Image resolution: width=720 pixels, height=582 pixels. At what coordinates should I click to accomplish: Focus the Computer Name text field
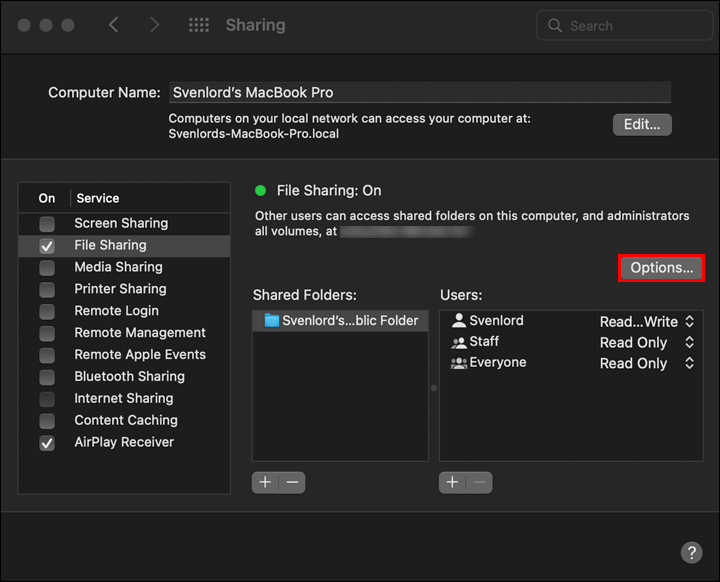(x=420, y=92)
